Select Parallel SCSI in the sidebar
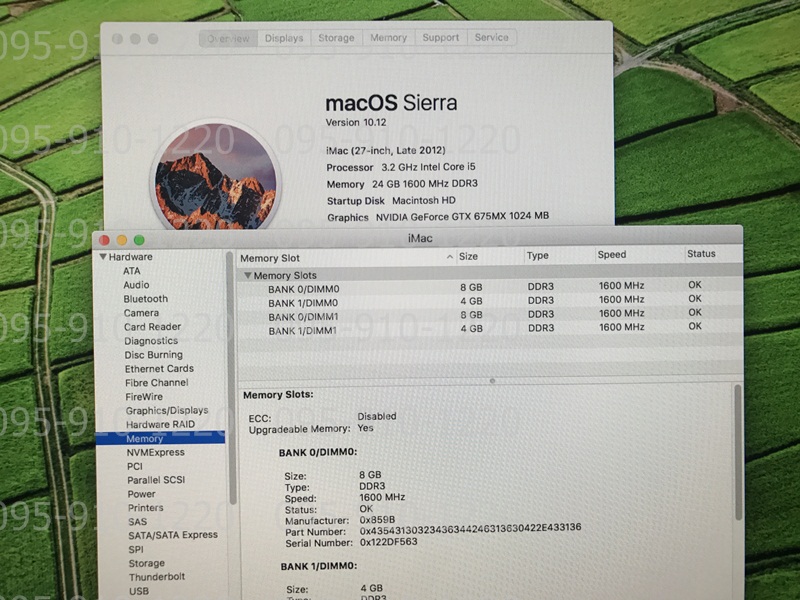Image resolution: width=800 pixels, height=600 pixels. 156,480
